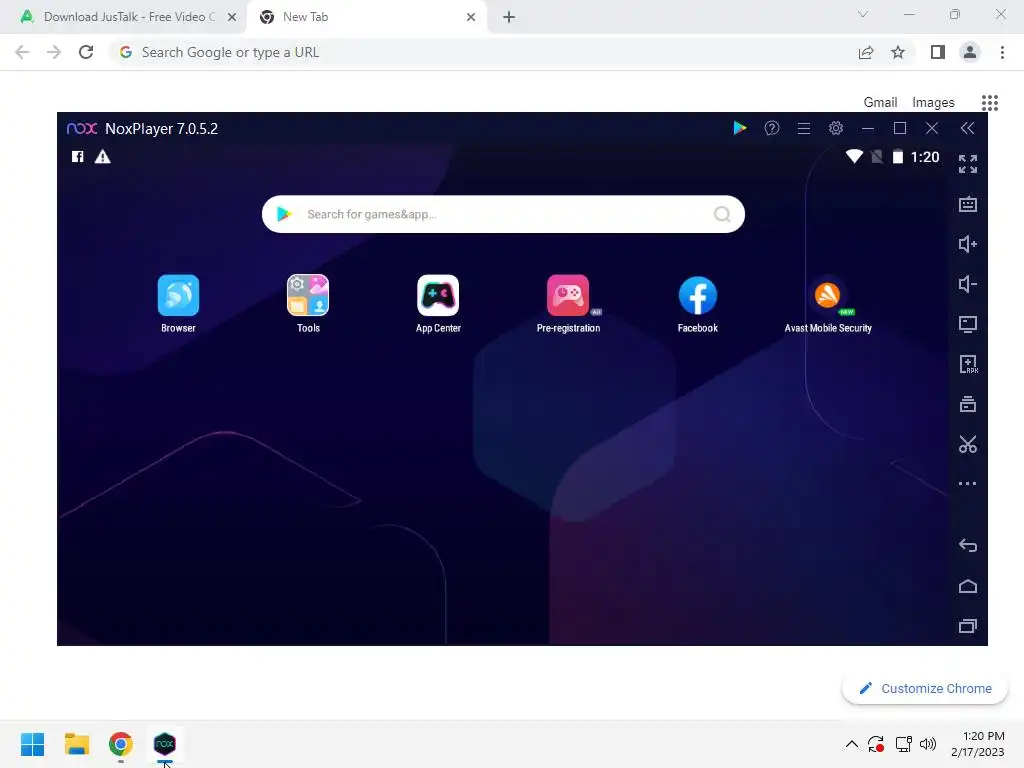Select the screenshot scissors tool
1024x768 pixels.
(x=968, y=445)
